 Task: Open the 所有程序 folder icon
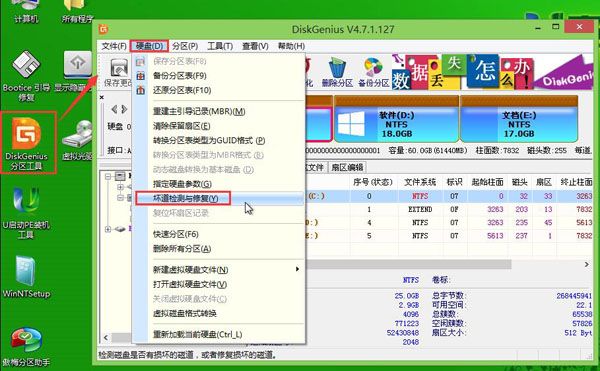(77, 11)
